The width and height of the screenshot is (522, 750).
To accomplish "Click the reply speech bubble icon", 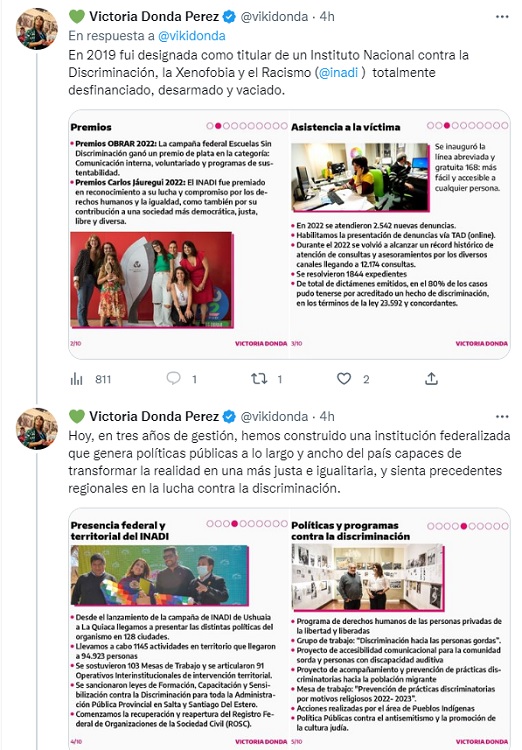I will pos(173,379).
